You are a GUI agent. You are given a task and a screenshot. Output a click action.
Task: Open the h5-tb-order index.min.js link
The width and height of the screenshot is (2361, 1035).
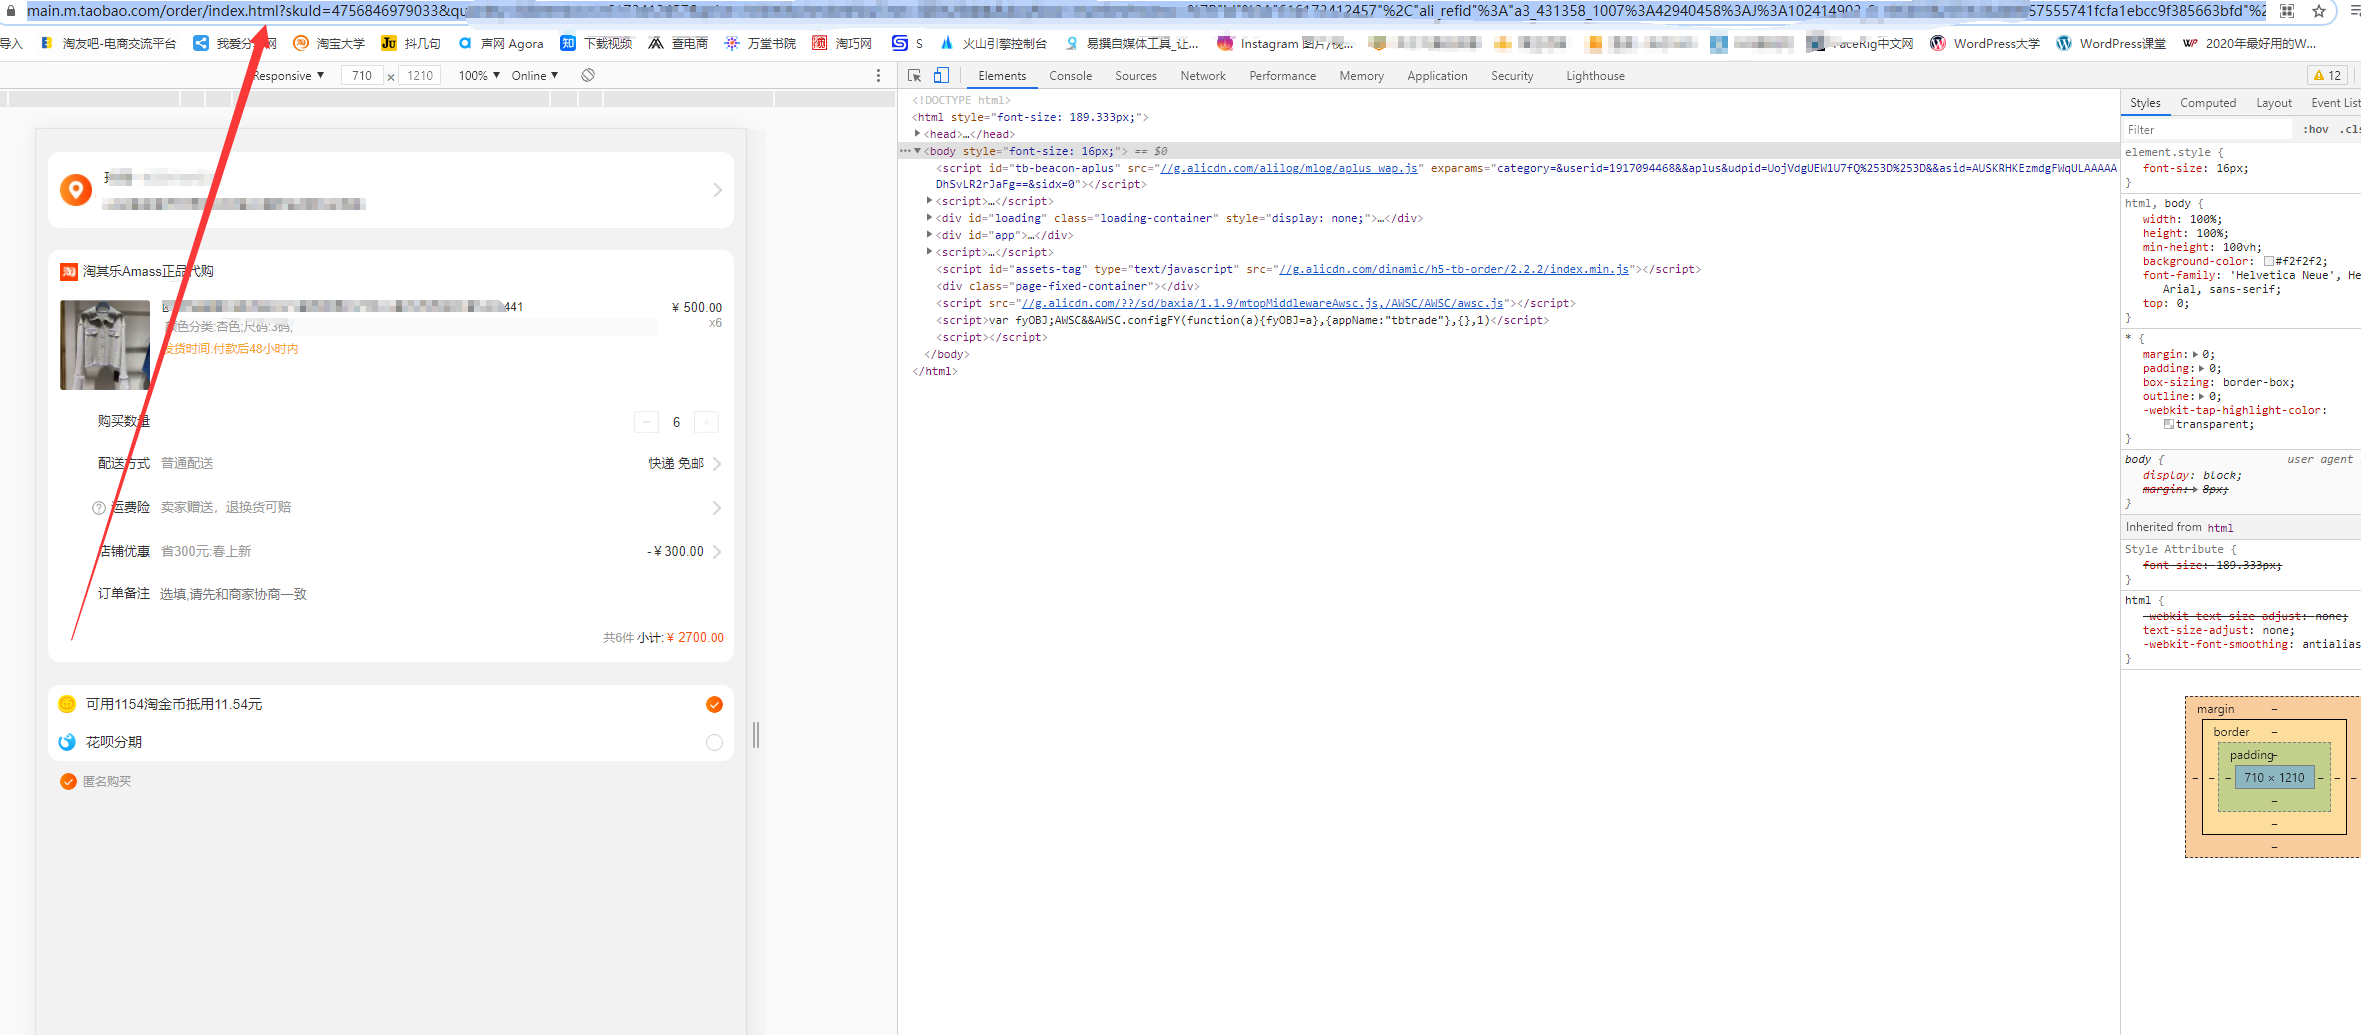click(1454, 269)
